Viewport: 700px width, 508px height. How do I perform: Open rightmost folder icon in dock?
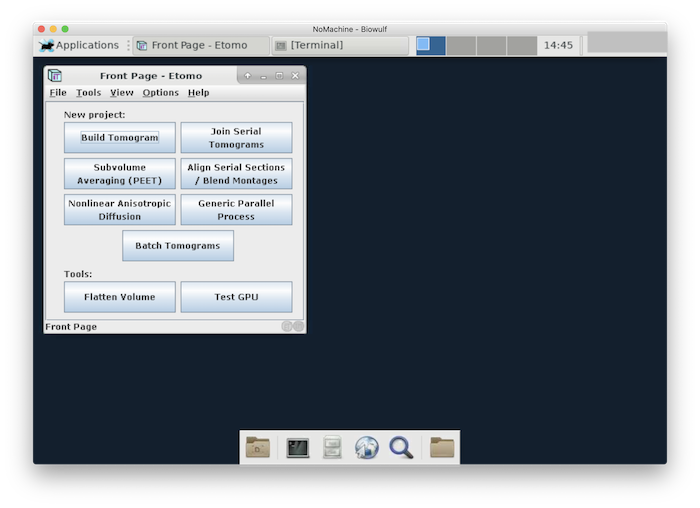pos(442,447)
